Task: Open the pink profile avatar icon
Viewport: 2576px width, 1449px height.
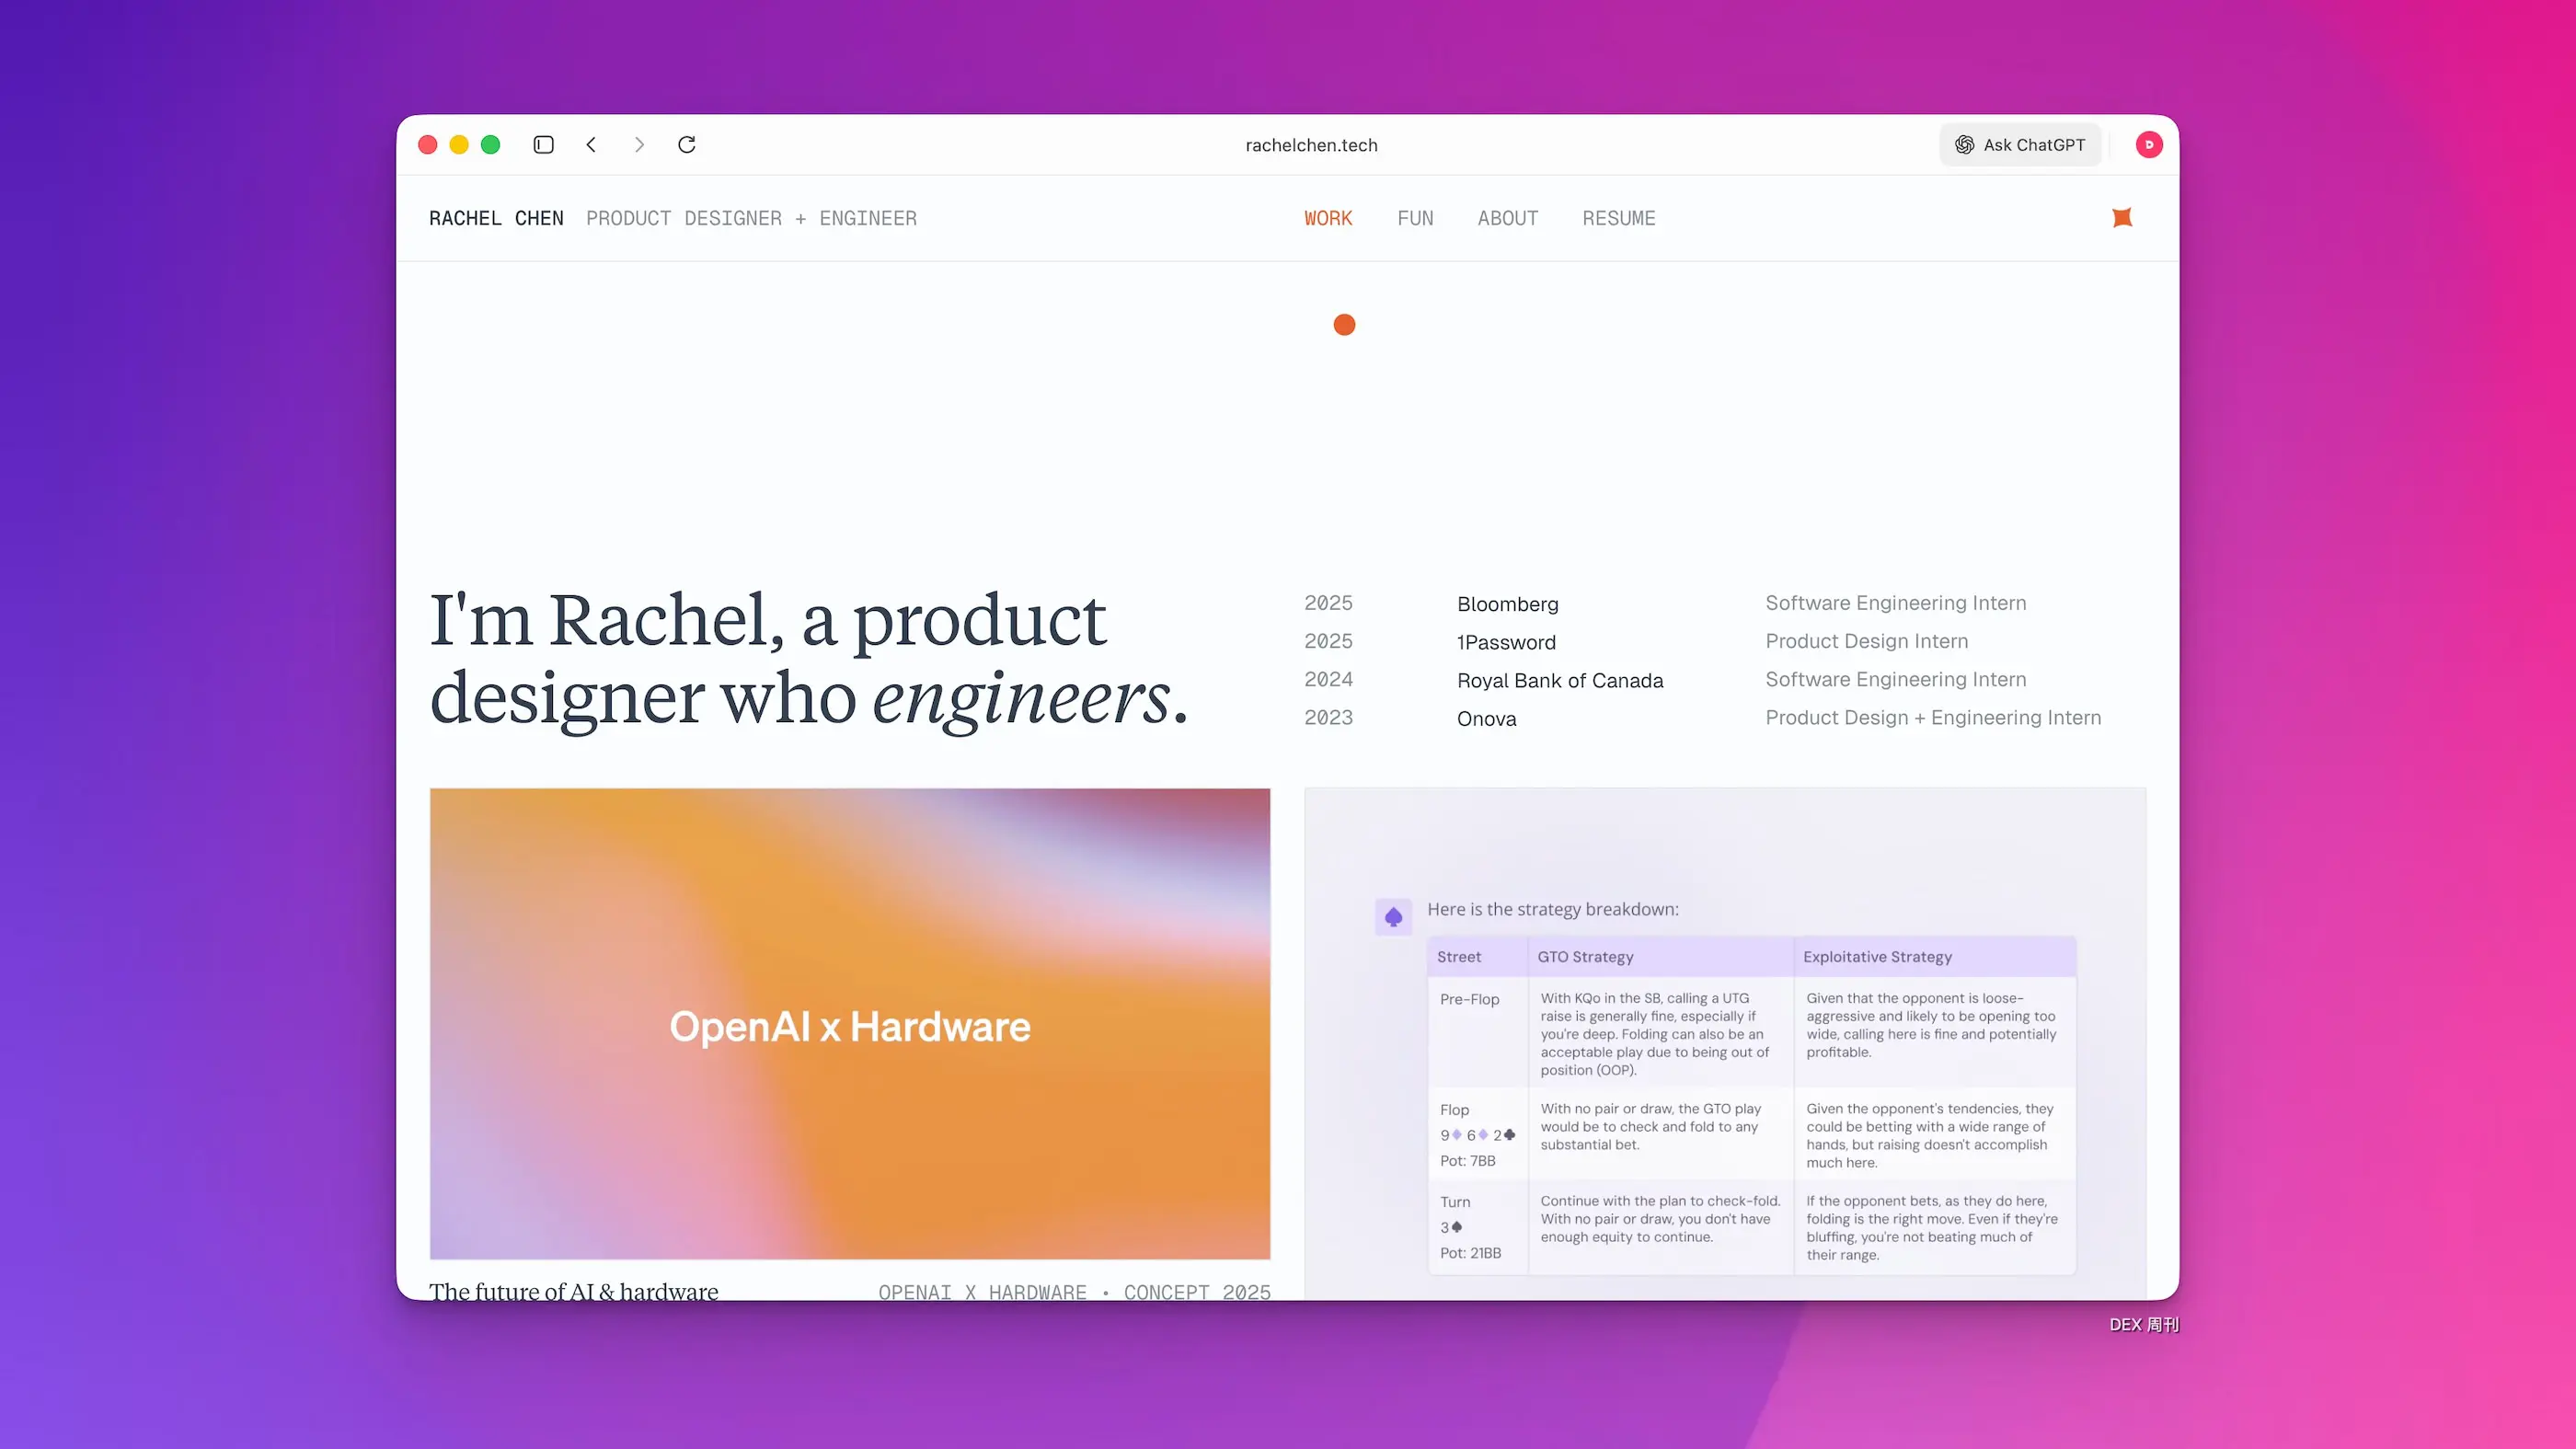Action: [2149, 145]
